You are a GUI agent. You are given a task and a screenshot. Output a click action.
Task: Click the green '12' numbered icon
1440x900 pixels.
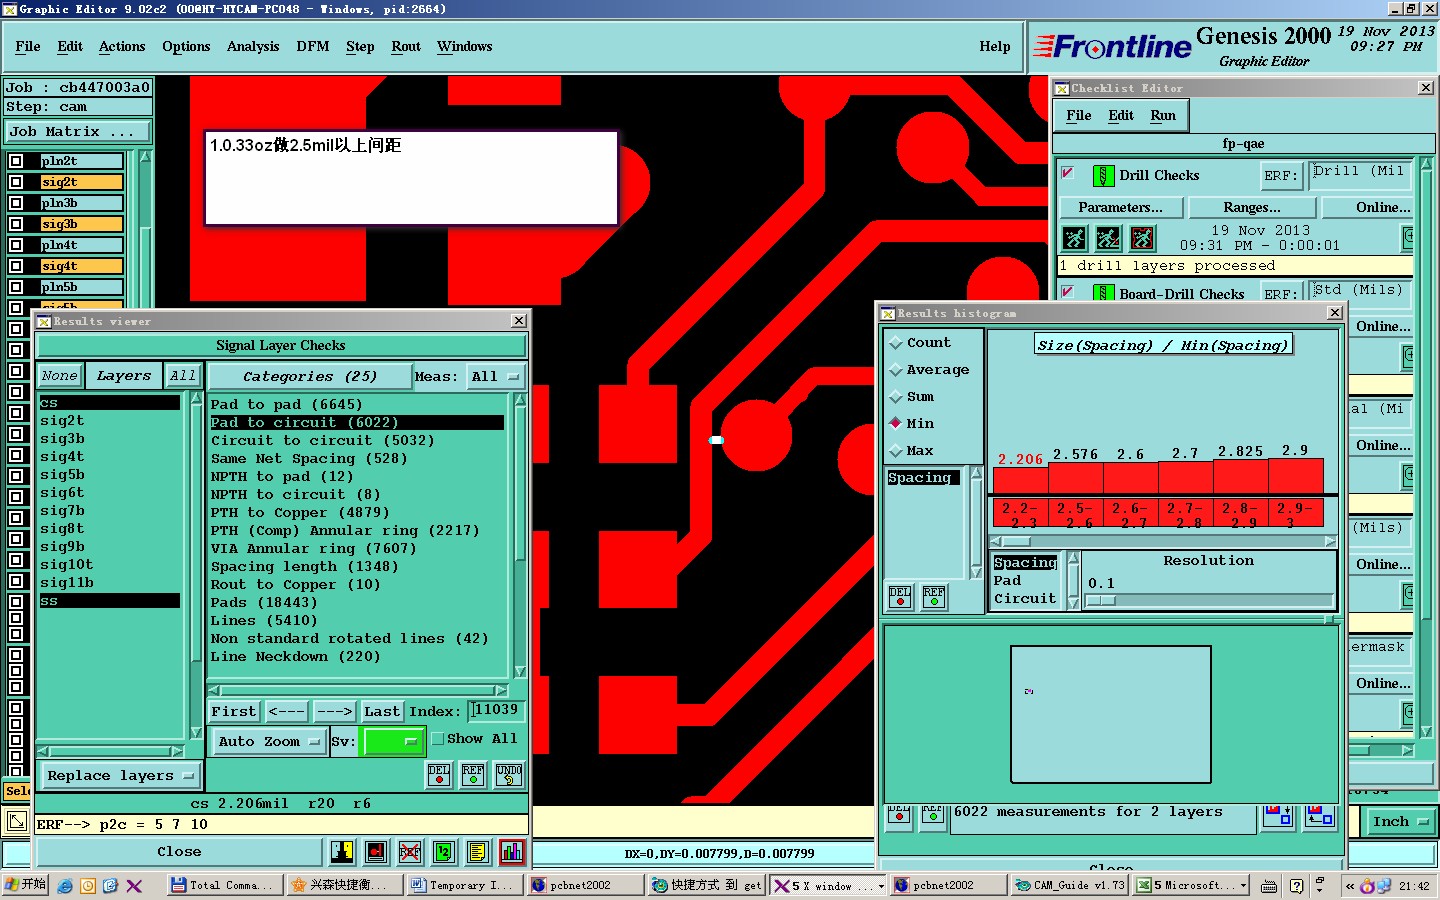click(444, 852)
